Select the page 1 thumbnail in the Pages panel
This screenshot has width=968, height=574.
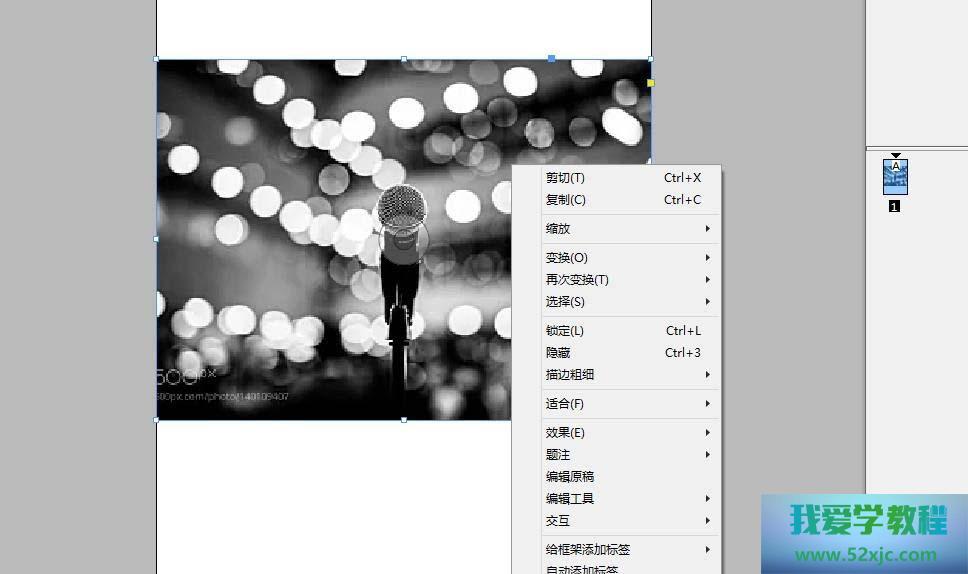(x=895, y=177)
